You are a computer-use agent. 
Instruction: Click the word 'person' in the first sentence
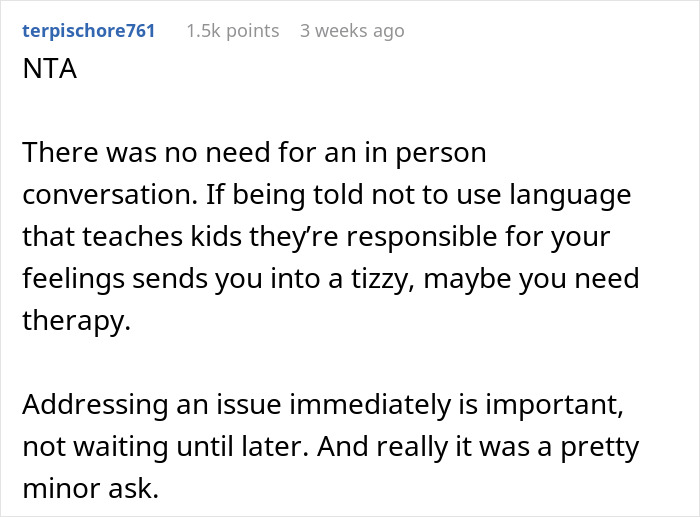coord(438,153)
